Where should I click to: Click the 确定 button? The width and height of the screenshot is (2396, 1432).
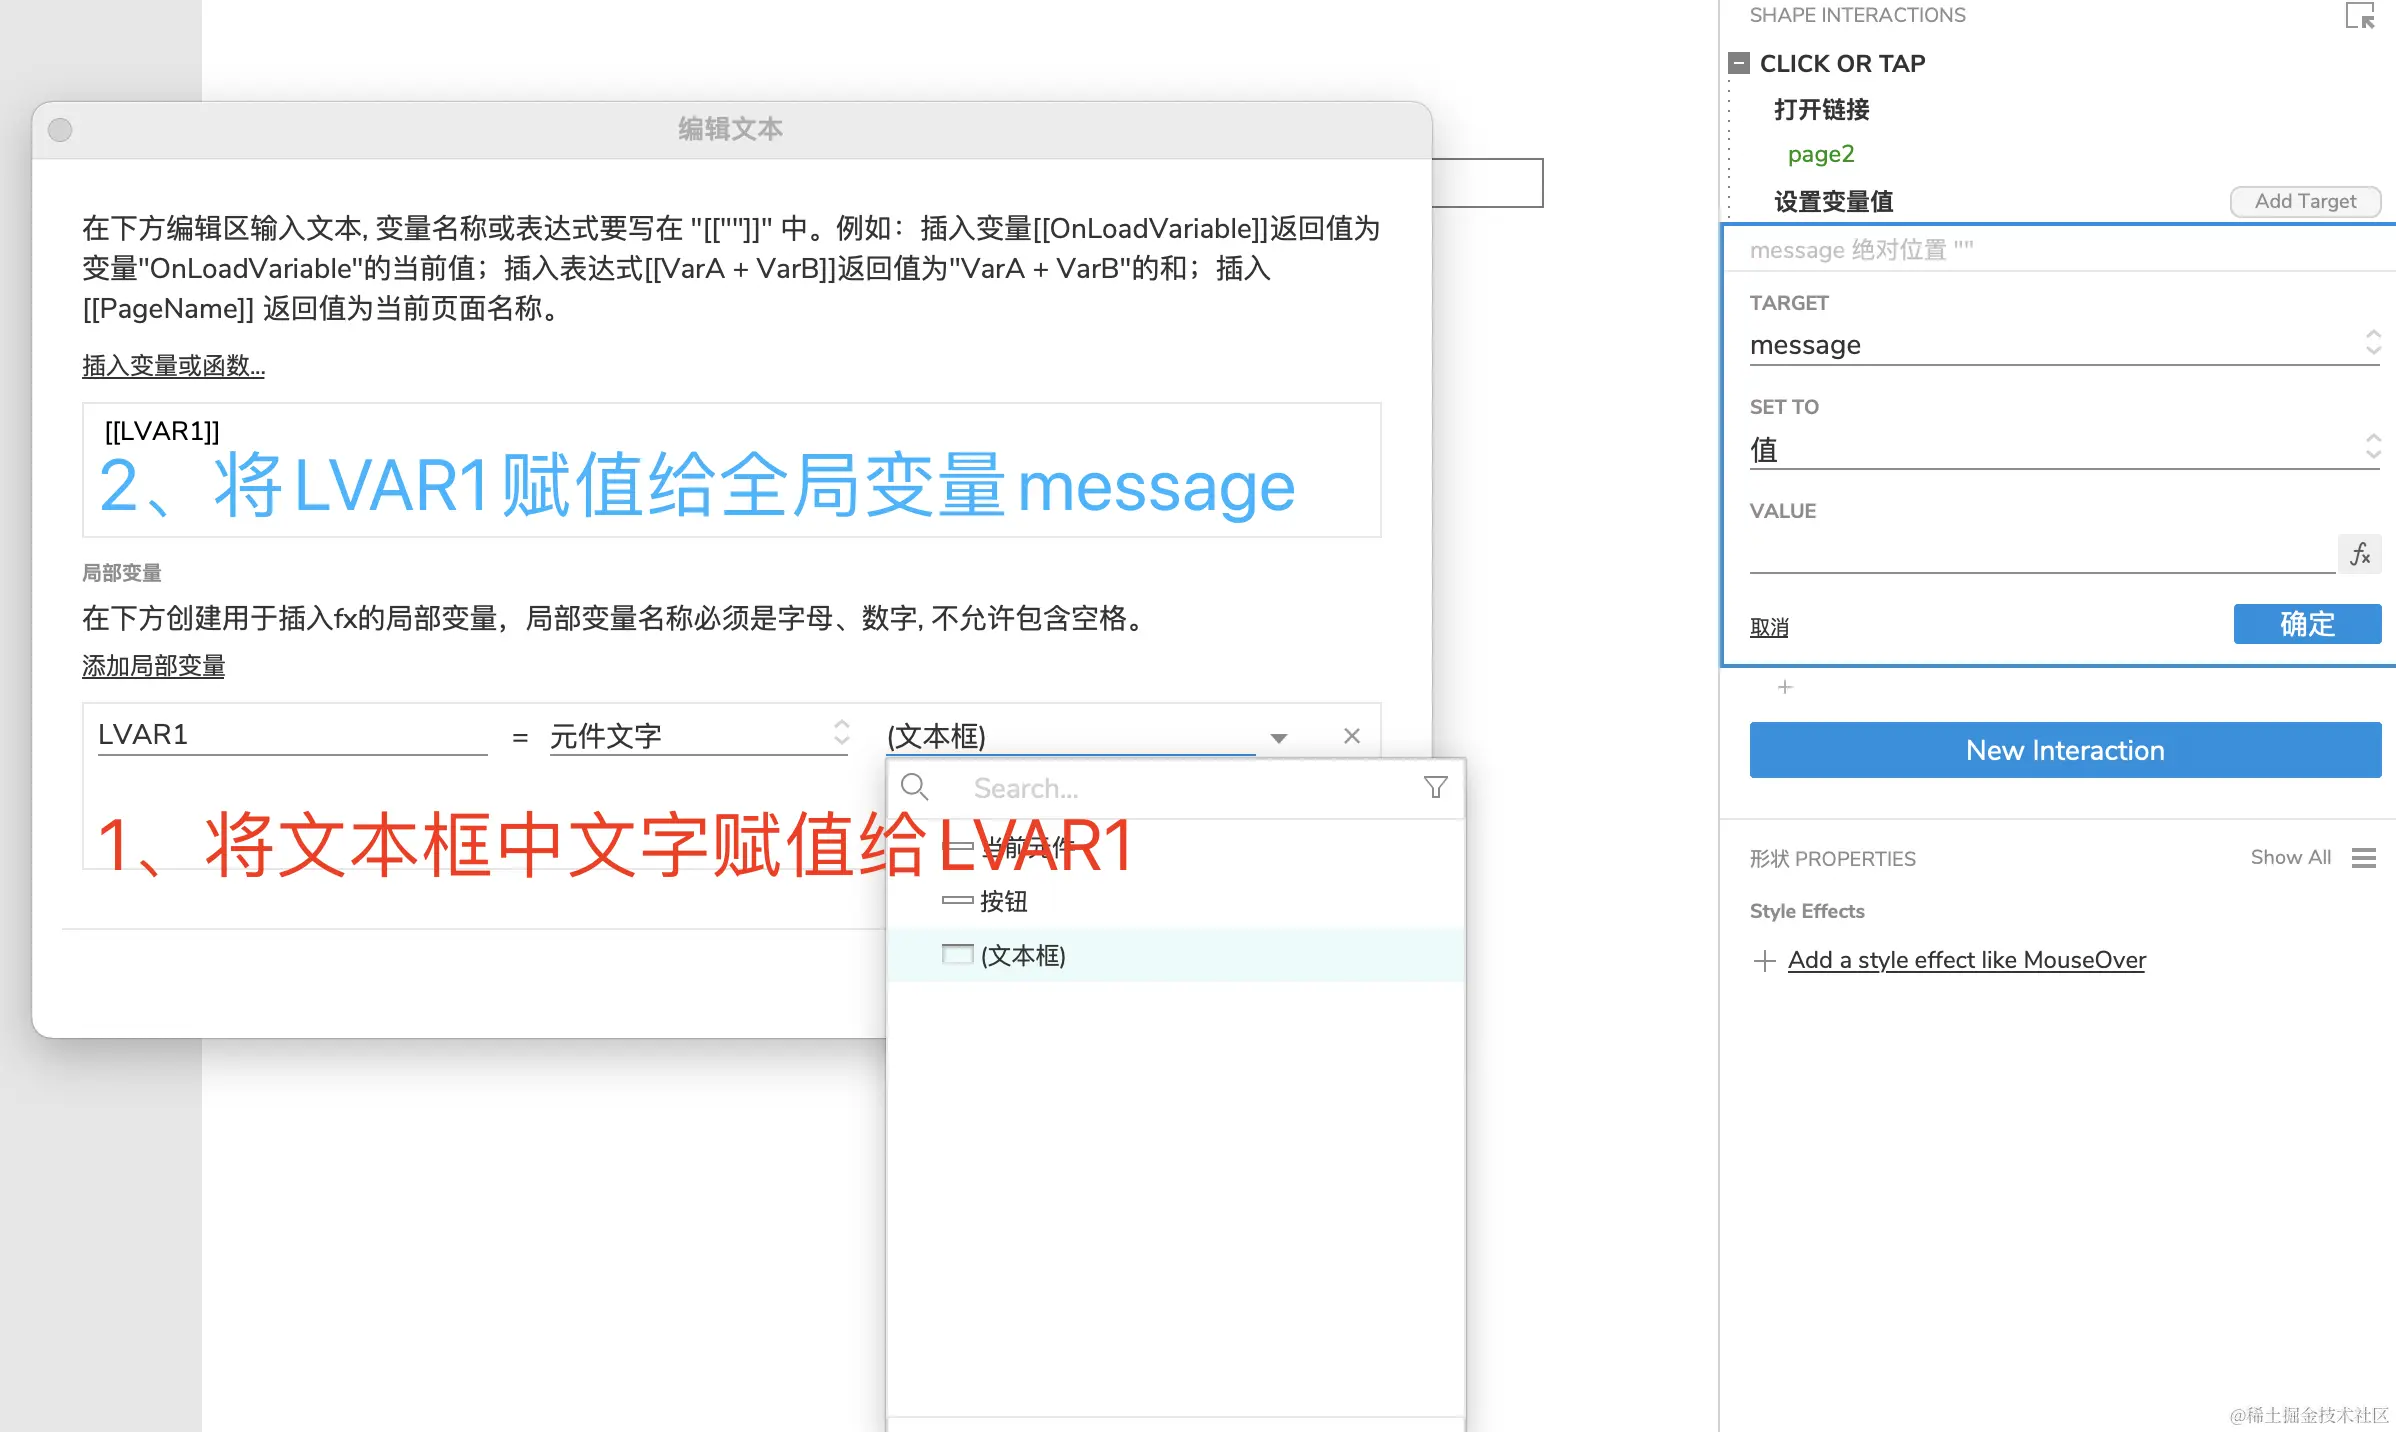coord(2306,624)
